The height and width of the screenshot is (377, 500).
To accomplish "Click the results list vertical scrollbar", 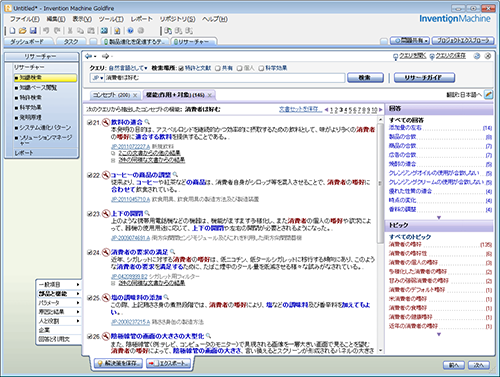I will point(380,235).
